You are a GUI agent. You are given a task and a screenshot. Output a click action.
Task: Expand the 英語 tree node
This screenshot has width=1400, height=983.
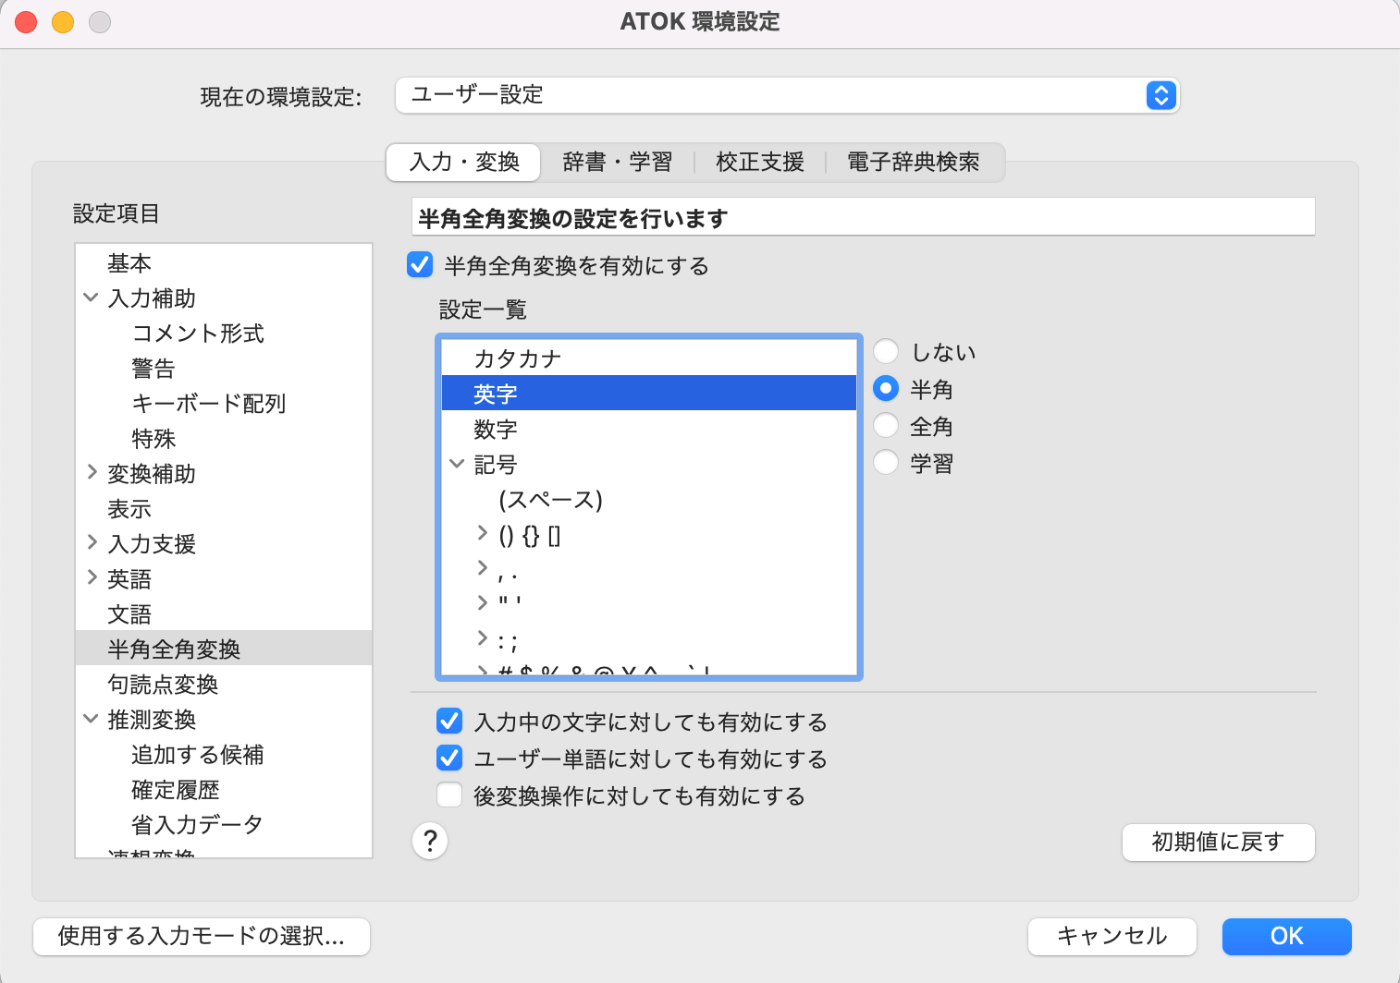(x=91, y=577)
